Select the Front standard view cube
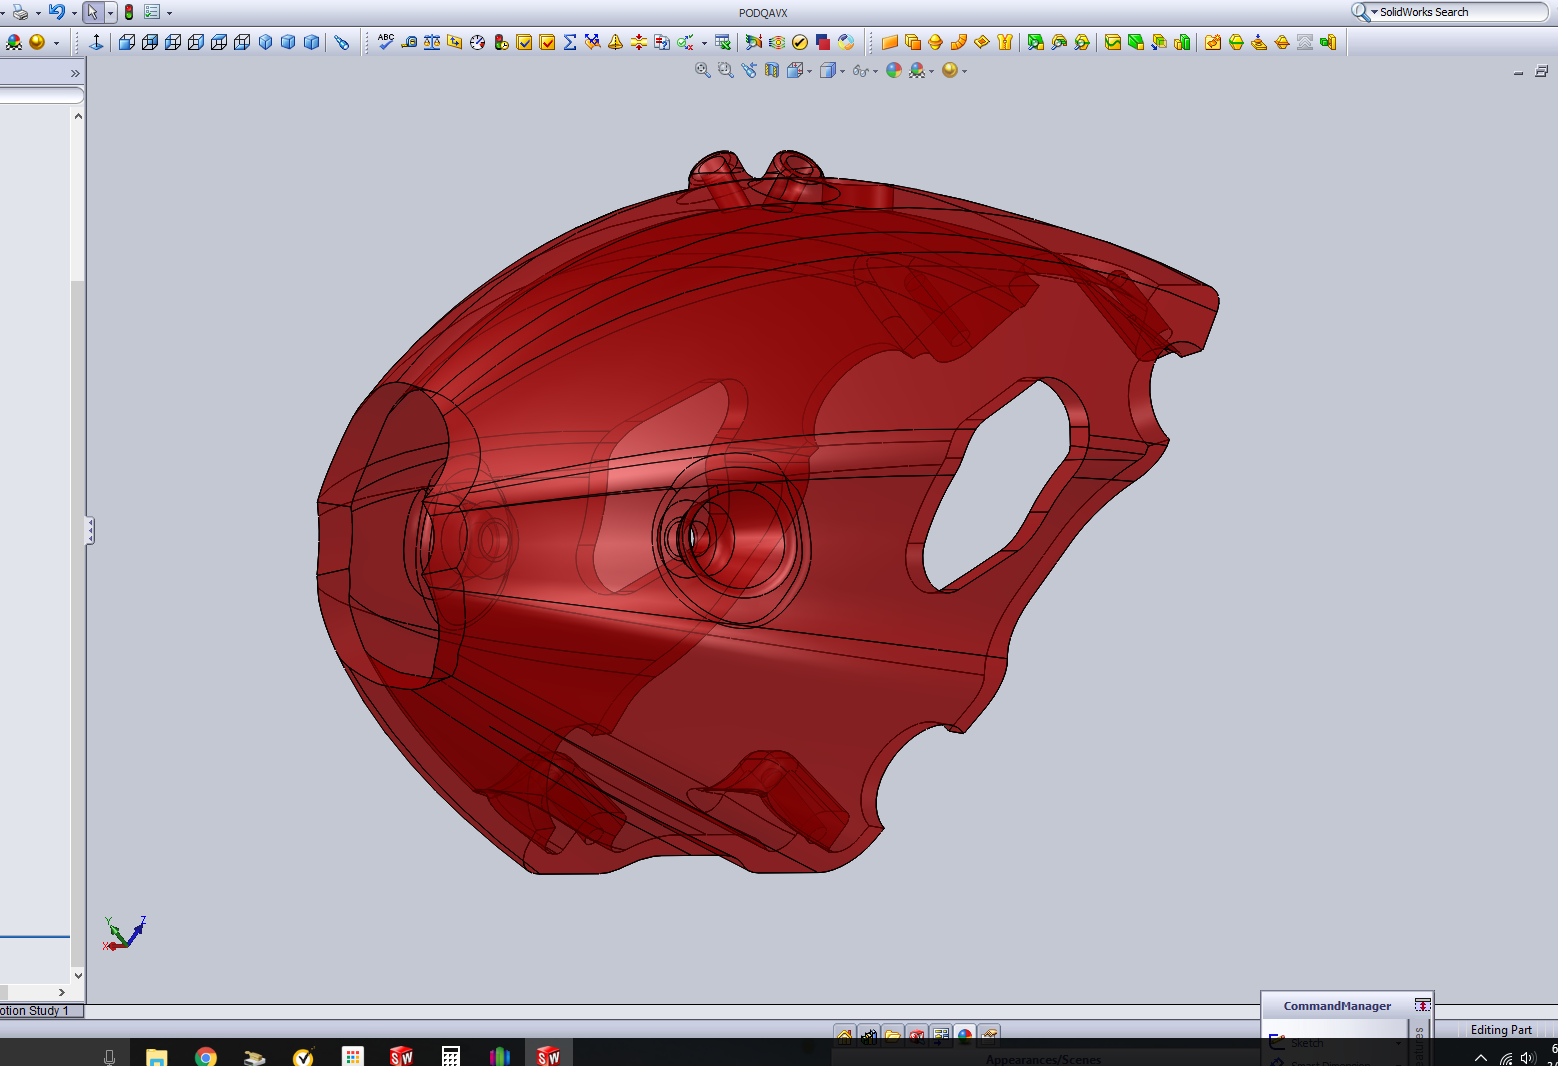 (x=127, y=42)
